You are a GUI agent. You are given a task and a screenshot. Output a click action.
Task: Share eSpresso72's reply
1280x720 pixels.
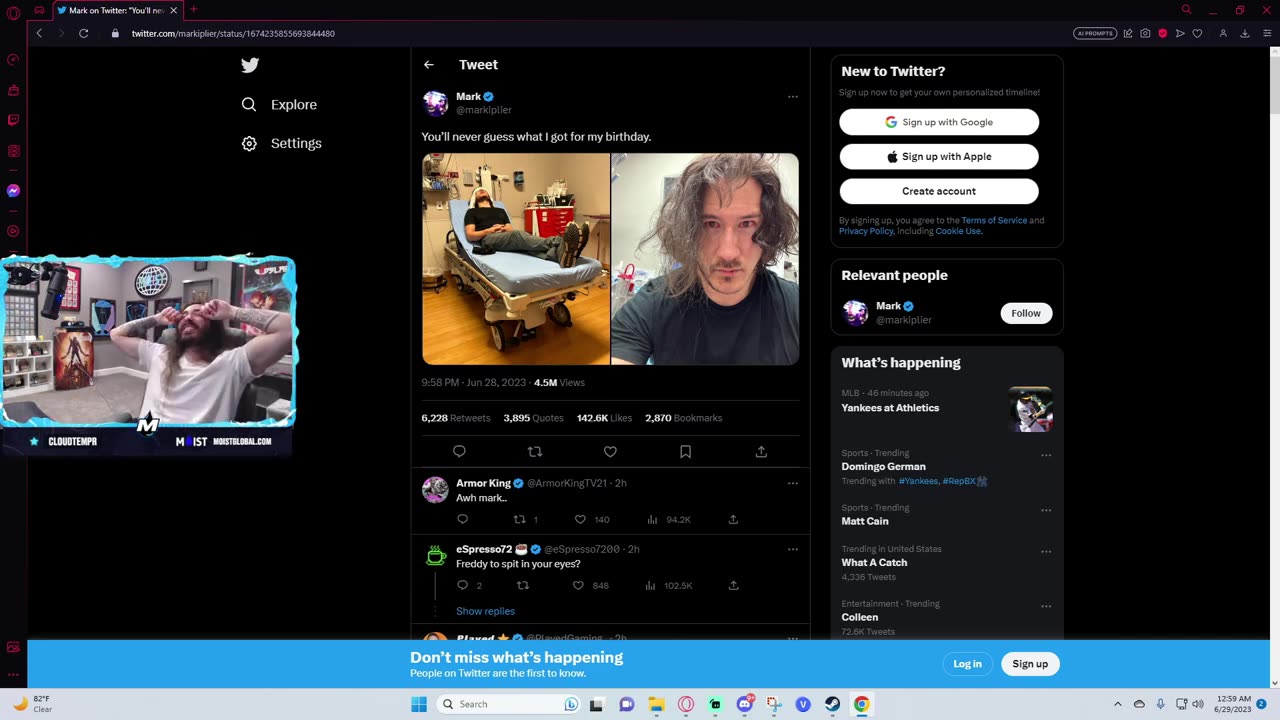tap(733, 586)
